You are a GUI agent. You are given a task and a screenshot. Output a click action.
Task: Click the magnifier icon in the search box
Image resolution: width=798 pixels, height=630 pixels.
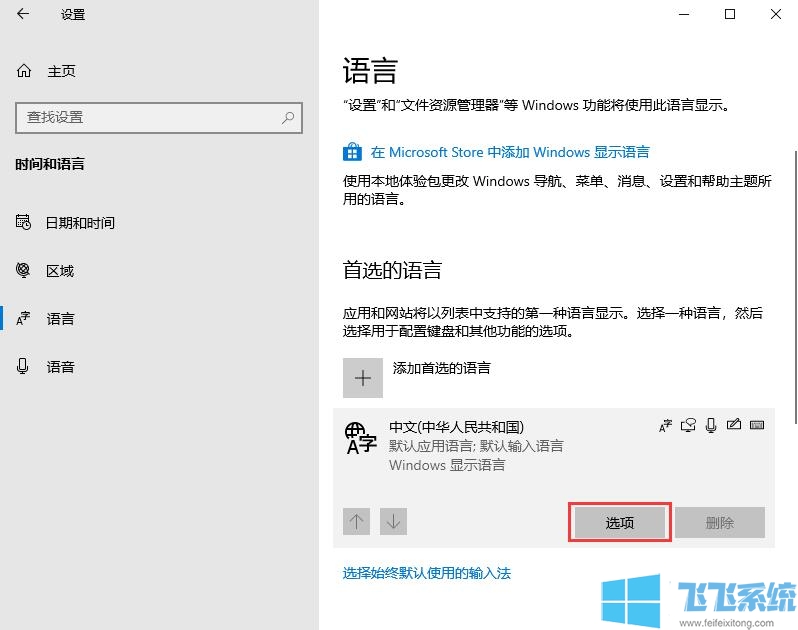click(x=287, y=117)
